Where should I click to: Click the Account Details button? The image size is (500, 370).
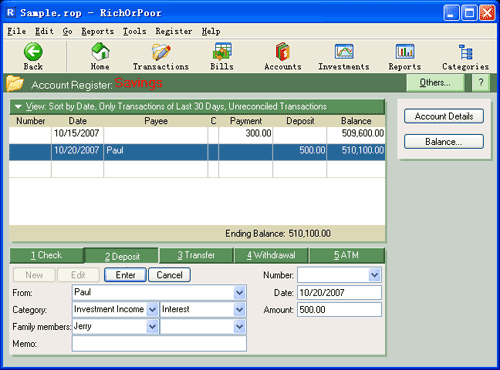coord(444,116)
